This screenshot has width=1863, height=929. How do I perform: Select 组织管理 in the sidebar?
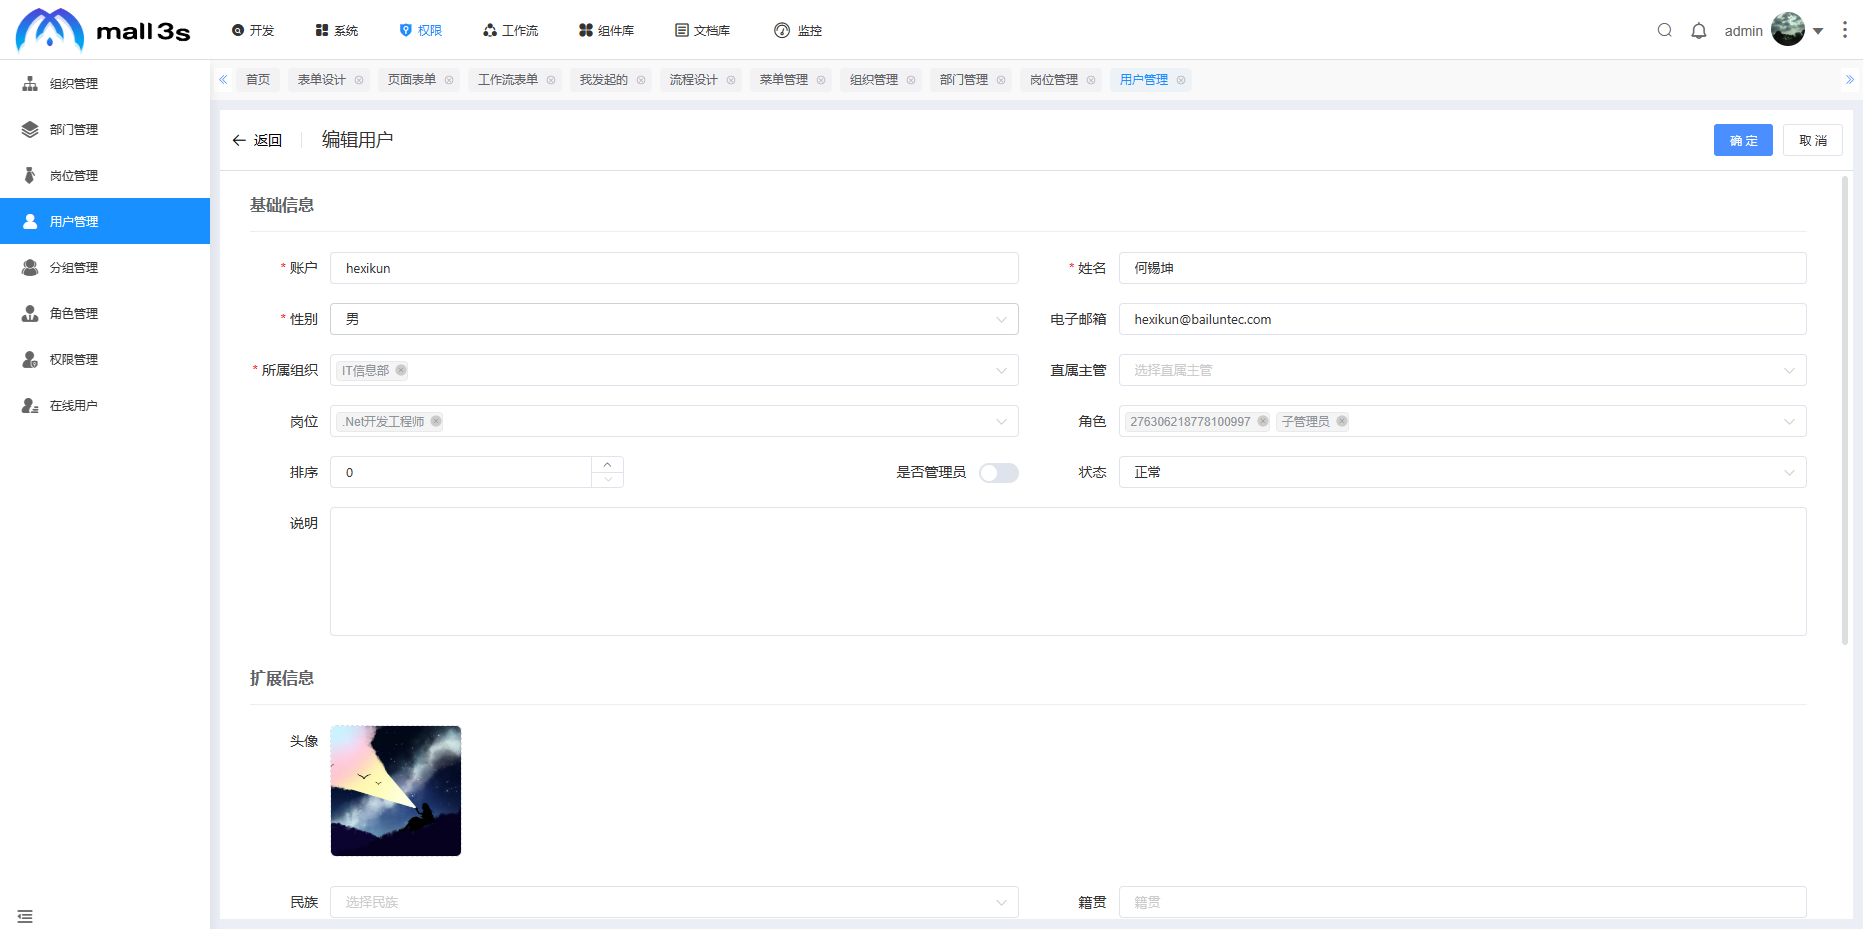[x=105, y=83]
